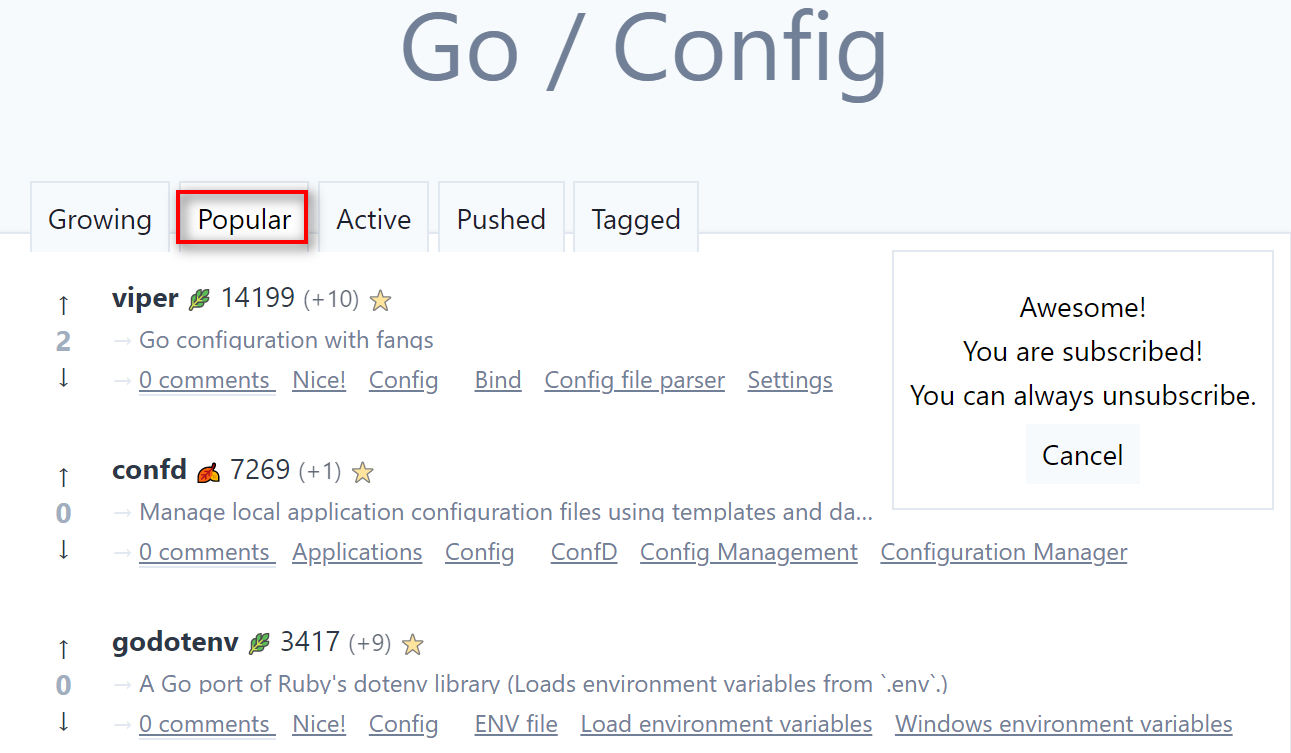Screen dimensions: 1291x753
Task: Switch to the Pushed tab
Action: click(501, 219)
